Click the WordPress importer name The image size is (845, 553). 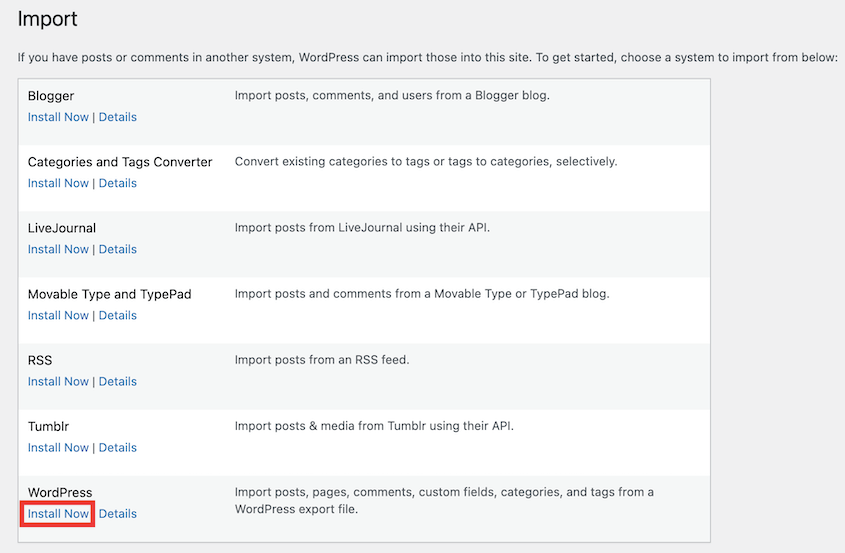tap(60, 492)
